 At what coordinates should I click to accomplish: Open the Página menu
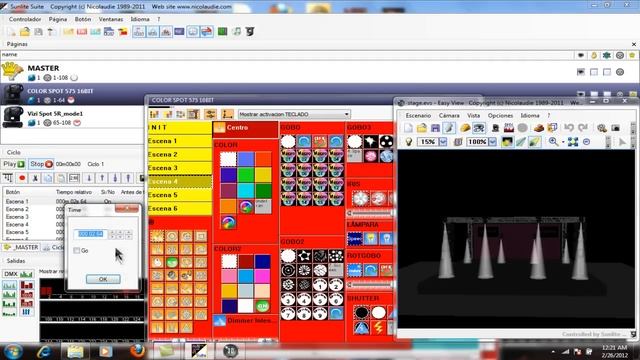[58, 19]
